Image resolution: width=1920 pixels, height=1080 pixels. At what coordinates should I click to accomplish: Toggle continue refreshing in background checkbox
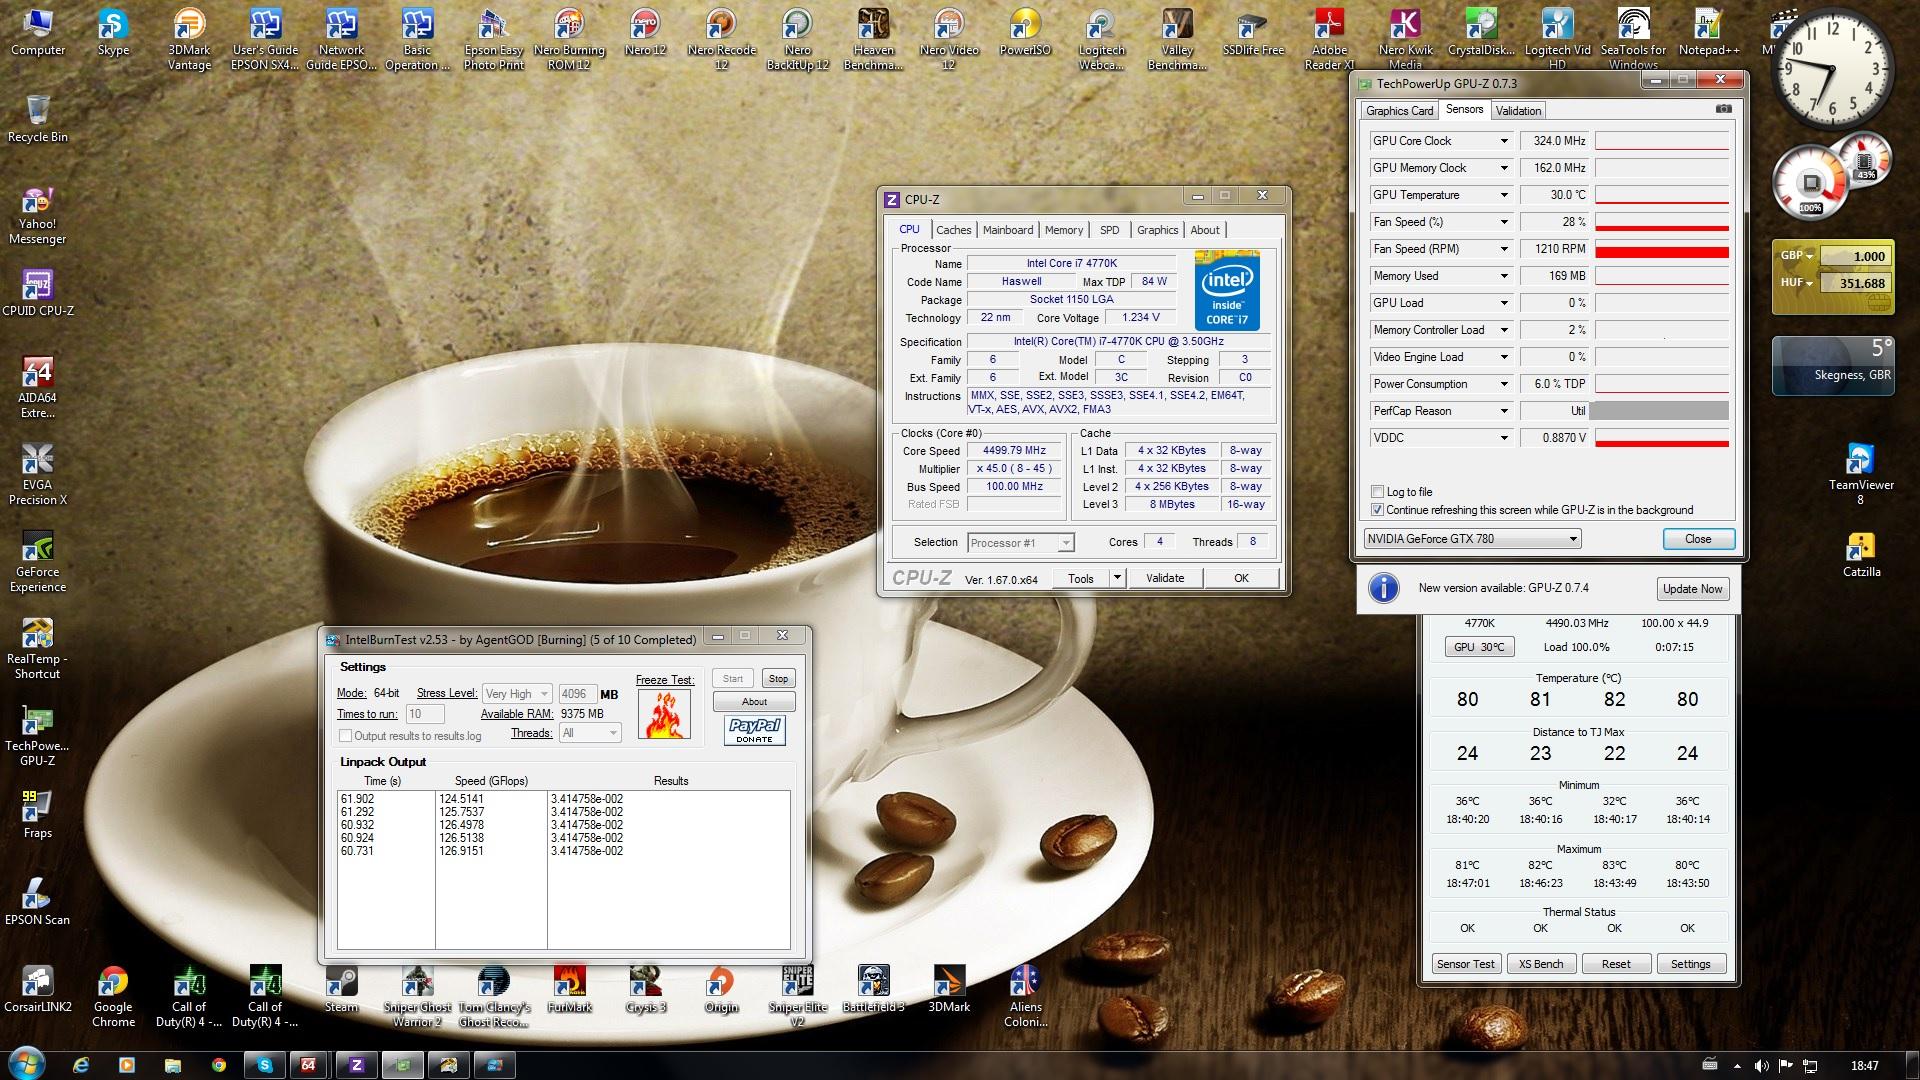(1377, 510)
